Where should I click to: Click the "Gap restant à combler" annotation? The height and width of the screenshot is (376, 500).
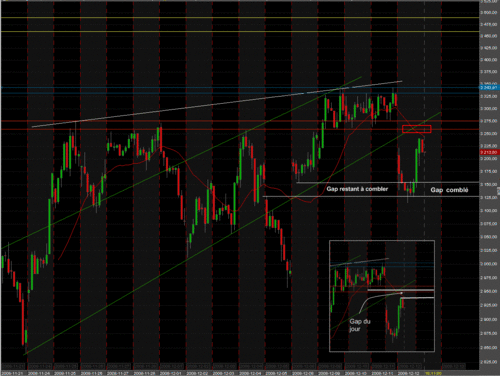coord(357,189)
